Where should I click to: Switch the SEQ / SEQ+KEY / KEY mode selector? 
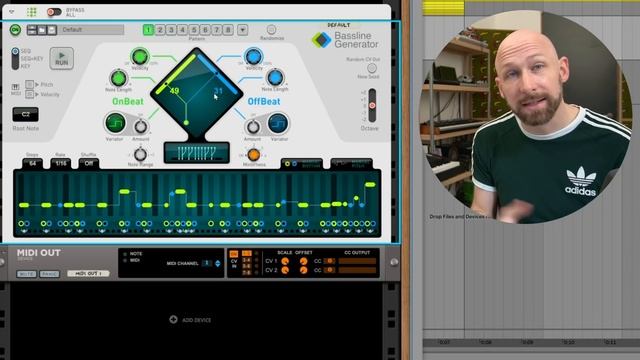pyautogui.click(x=15, y=58)
